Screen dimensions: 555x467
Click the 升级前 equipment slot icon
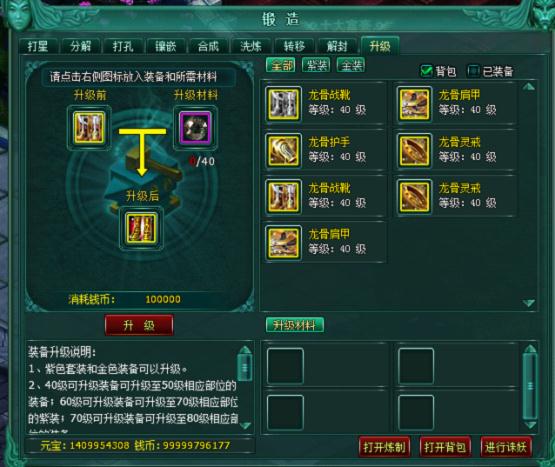click(x=89, y=127)
